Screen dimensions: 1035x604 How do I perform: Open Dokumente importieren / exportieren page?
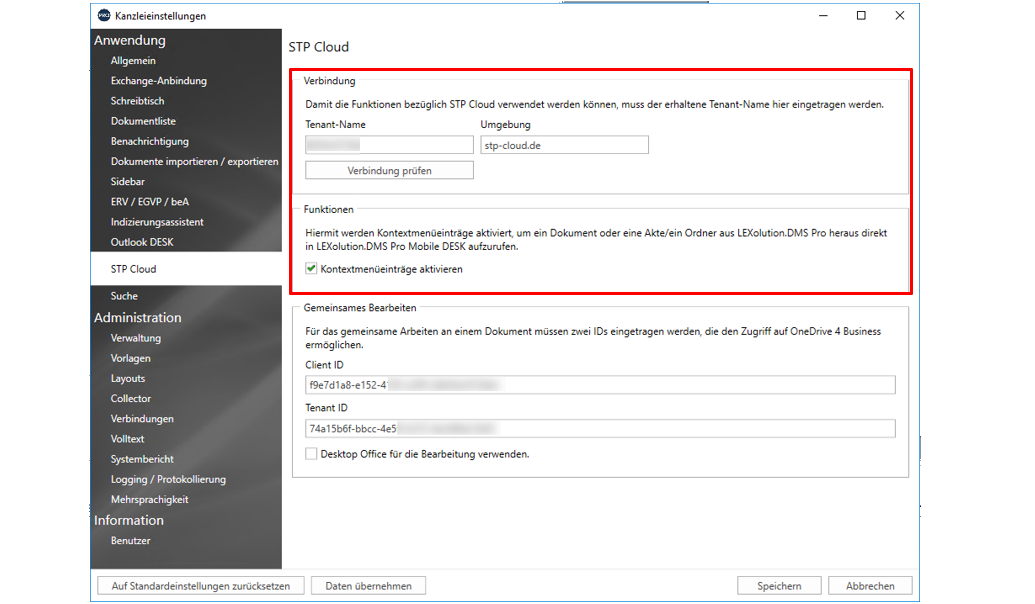(195, 162)
